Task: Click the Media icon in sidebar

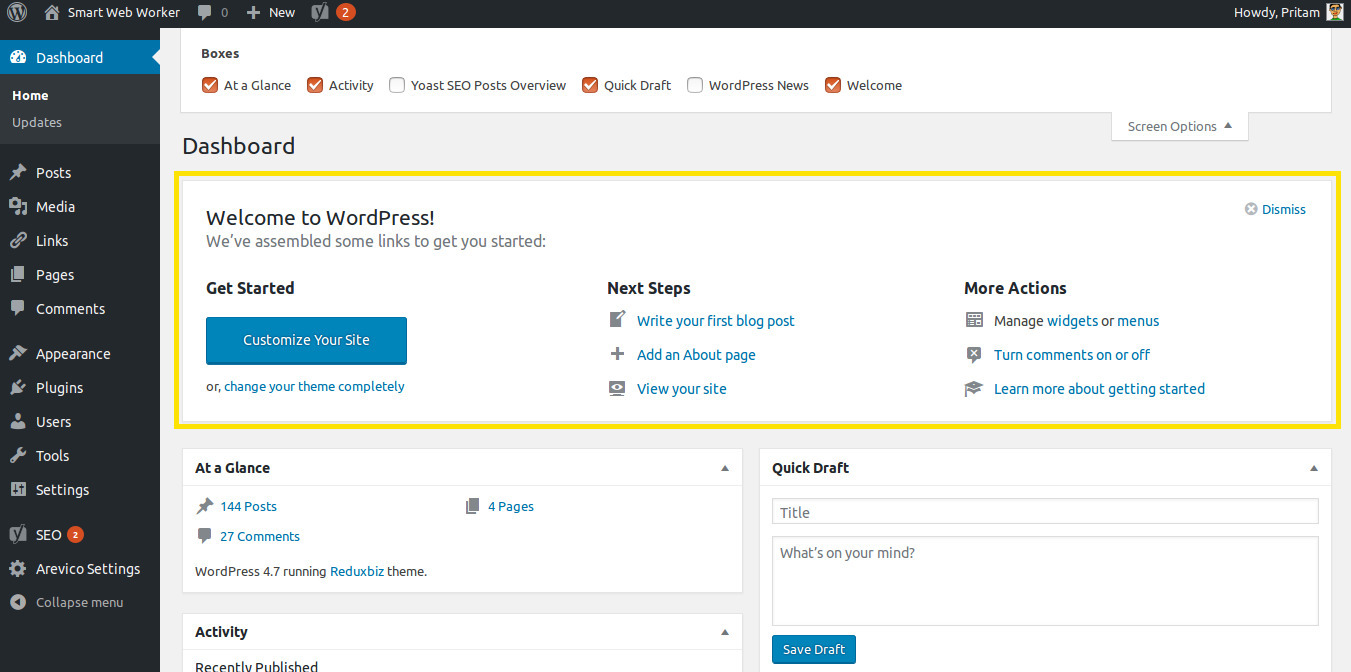Action: tap(18, 206)
